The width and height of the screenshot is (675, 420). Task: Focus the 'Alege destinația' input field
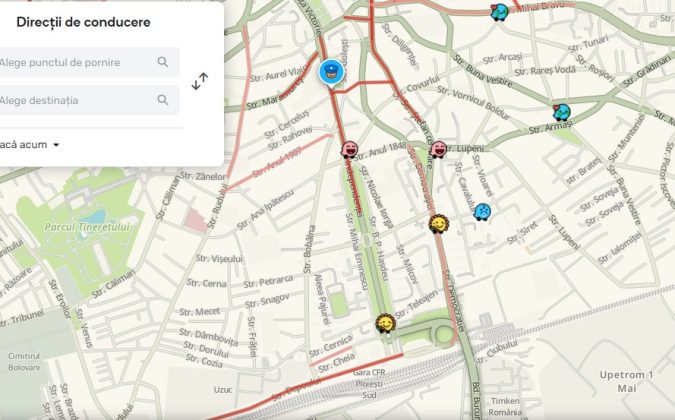pos(75,100)
